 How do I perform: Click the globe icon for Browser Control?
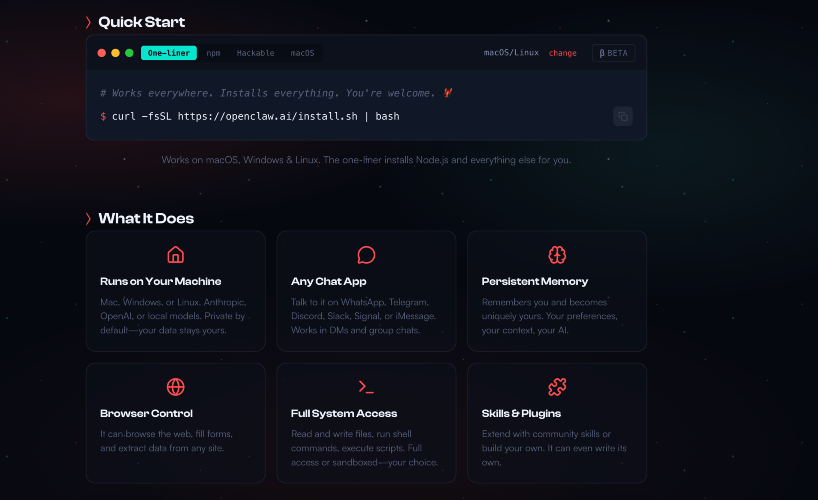(176, 387)
